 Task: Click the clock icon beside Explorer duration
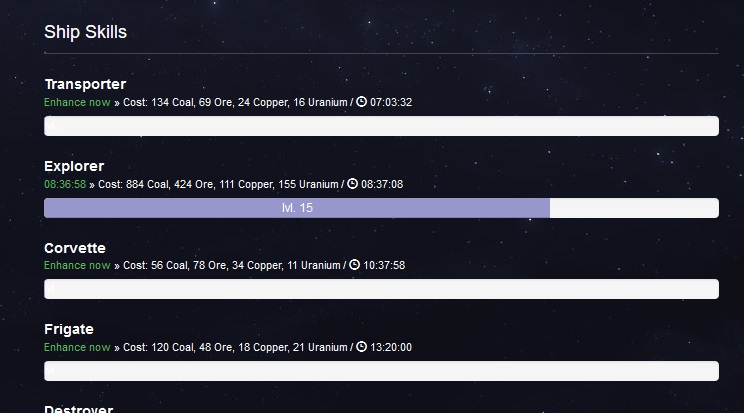(x=356, y=184)
